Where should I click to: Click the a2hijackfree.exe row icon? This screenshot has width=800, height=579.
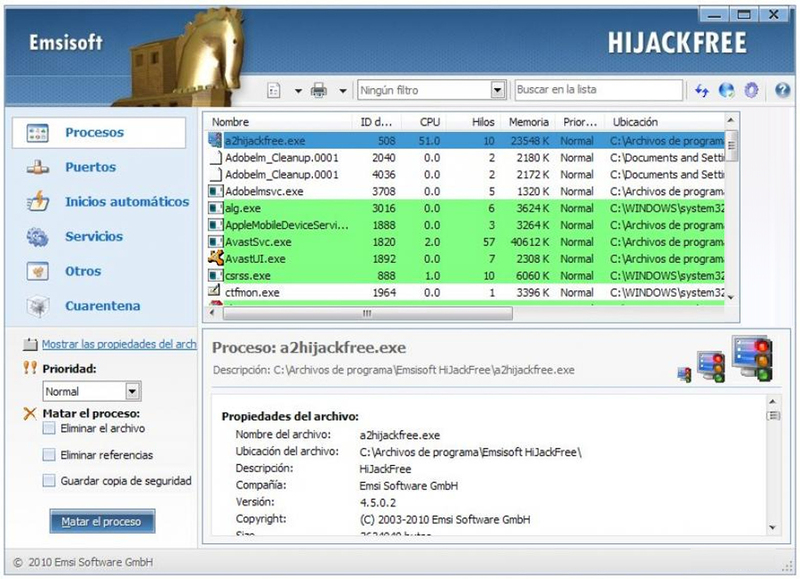pos(215,140)
